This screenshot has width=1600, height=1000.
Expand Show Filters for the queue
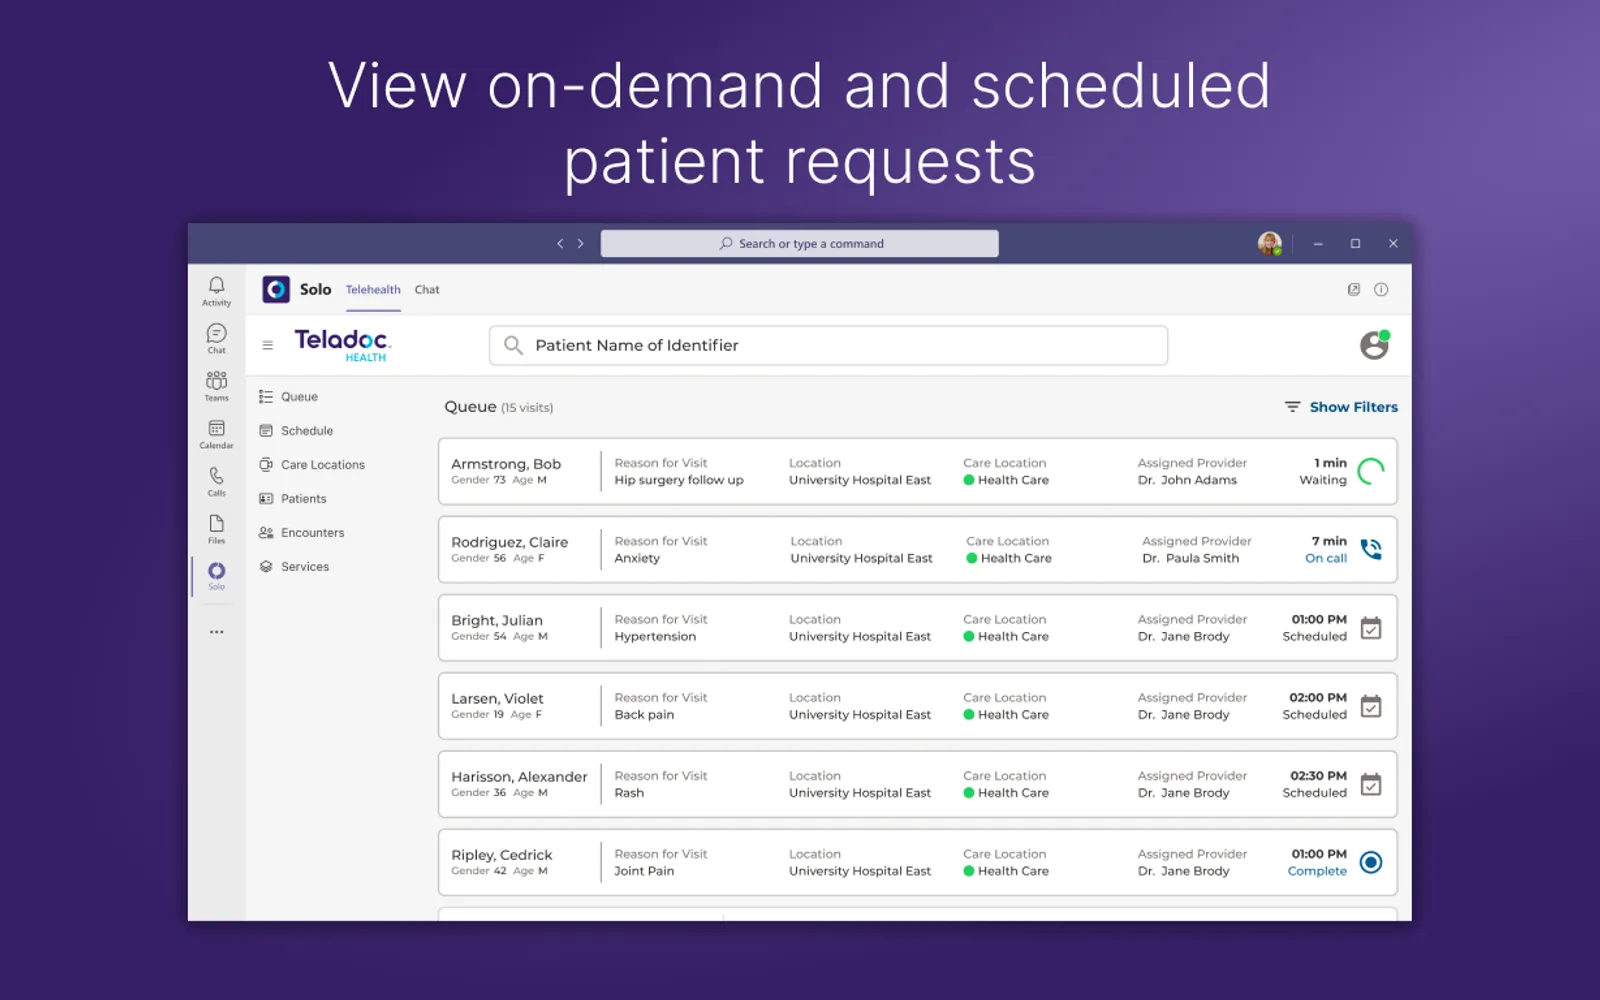click(1341, 407)
